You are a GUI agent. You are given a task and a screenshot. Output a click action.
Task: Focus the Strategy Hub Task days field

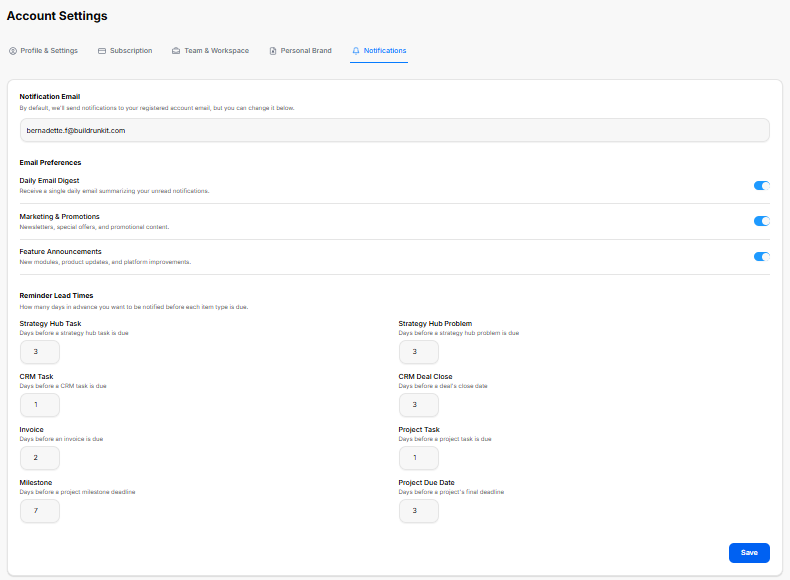[x=40, y=352]
